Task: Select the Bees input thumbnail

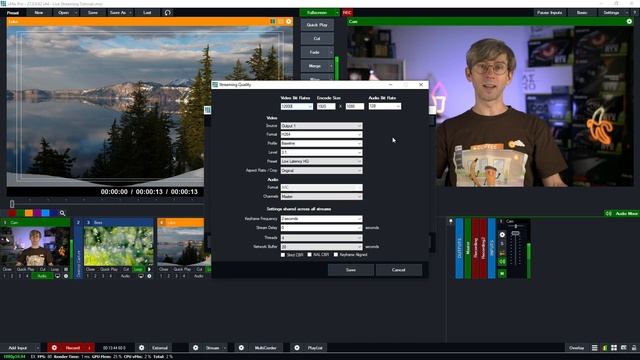Action: 118,246
